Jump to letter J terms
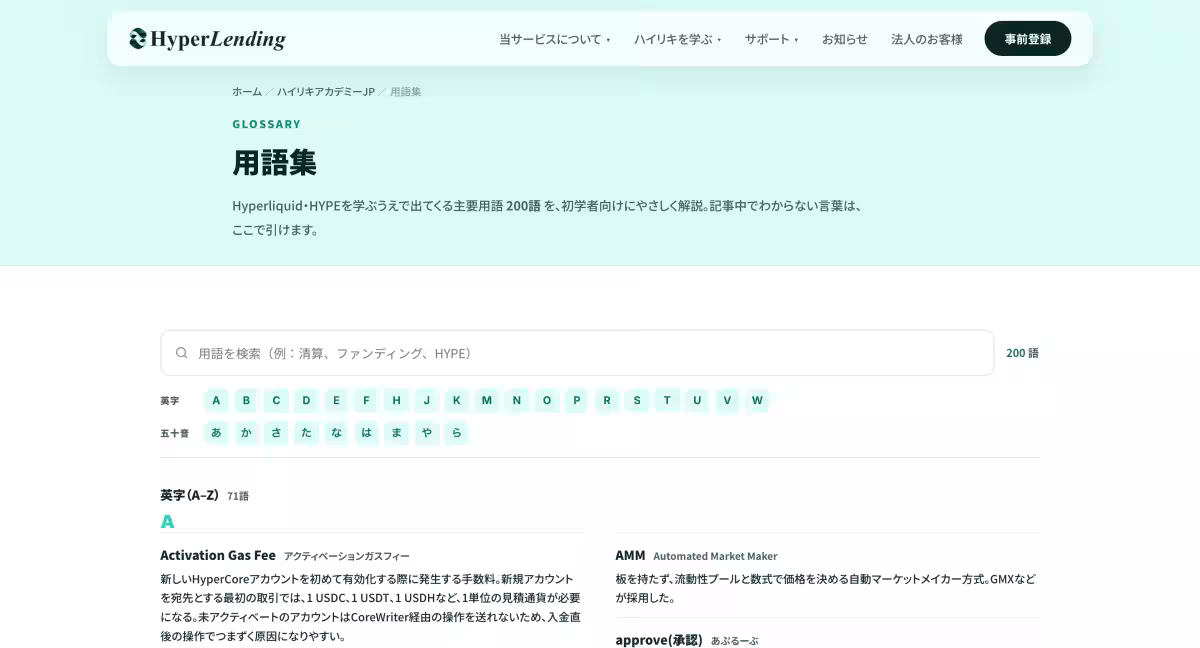 point(426,400)
